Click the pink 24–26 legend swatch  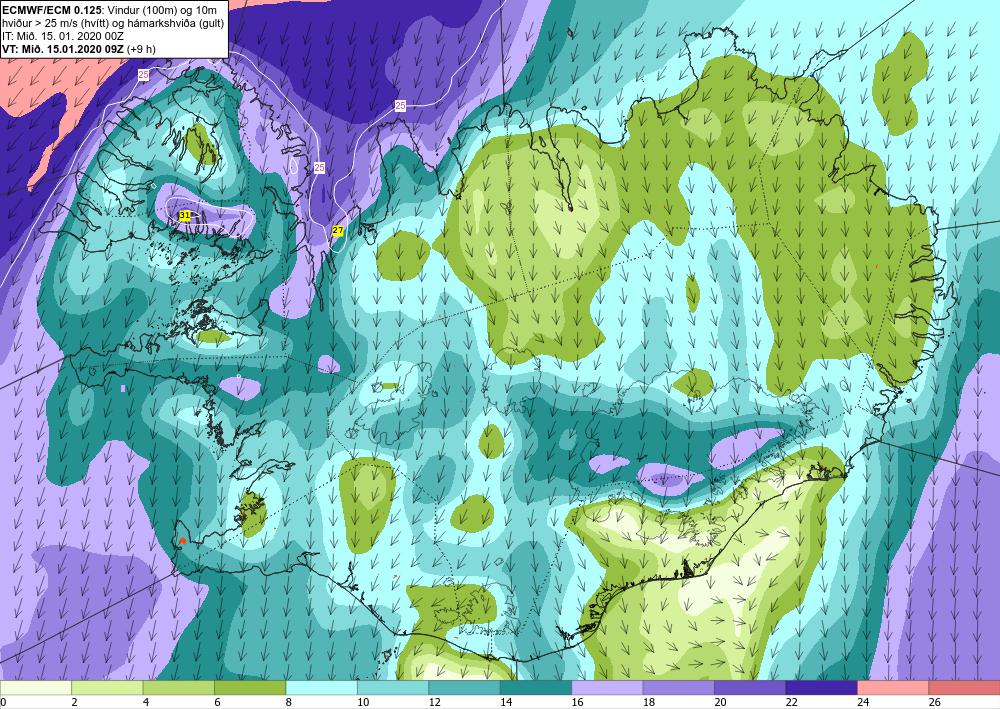pyautogui.click(x=893, y=688)
